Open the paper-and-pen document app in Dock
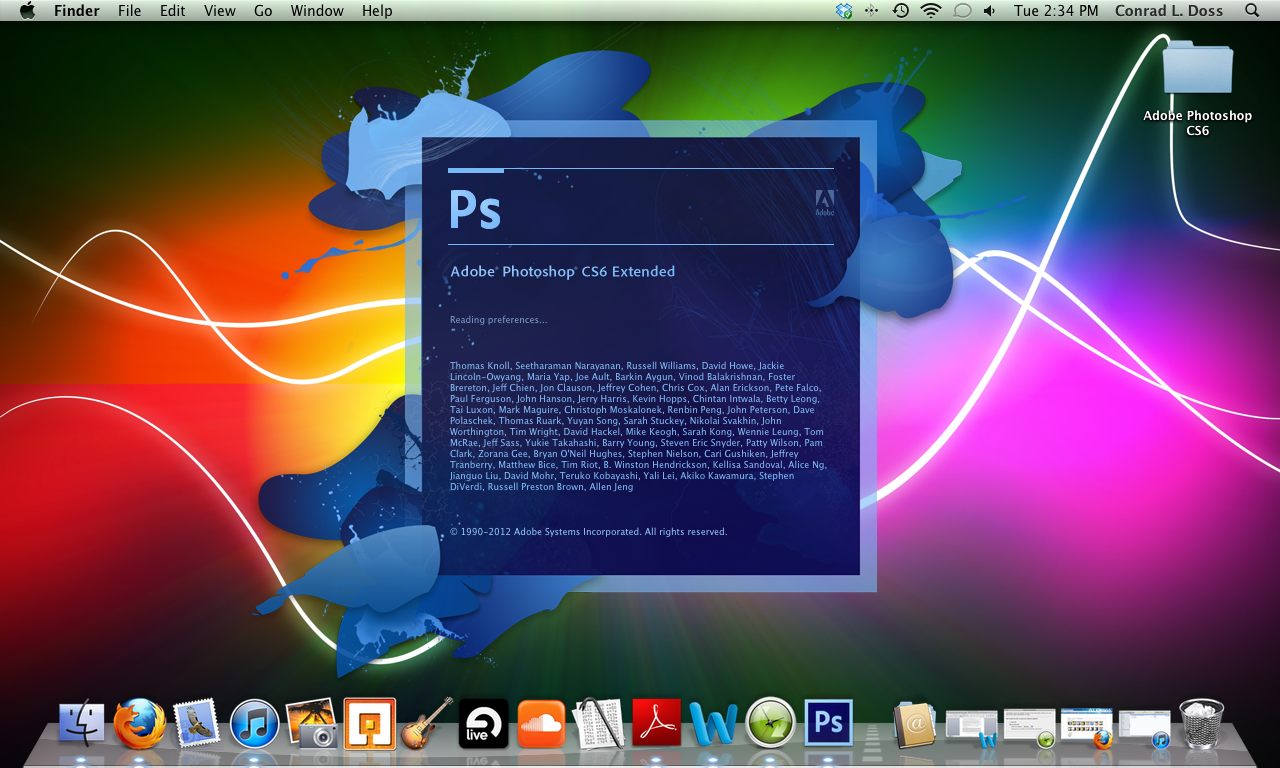This screenshot has height=768, width=1280. pyautogui.click(x=598, y=723)
